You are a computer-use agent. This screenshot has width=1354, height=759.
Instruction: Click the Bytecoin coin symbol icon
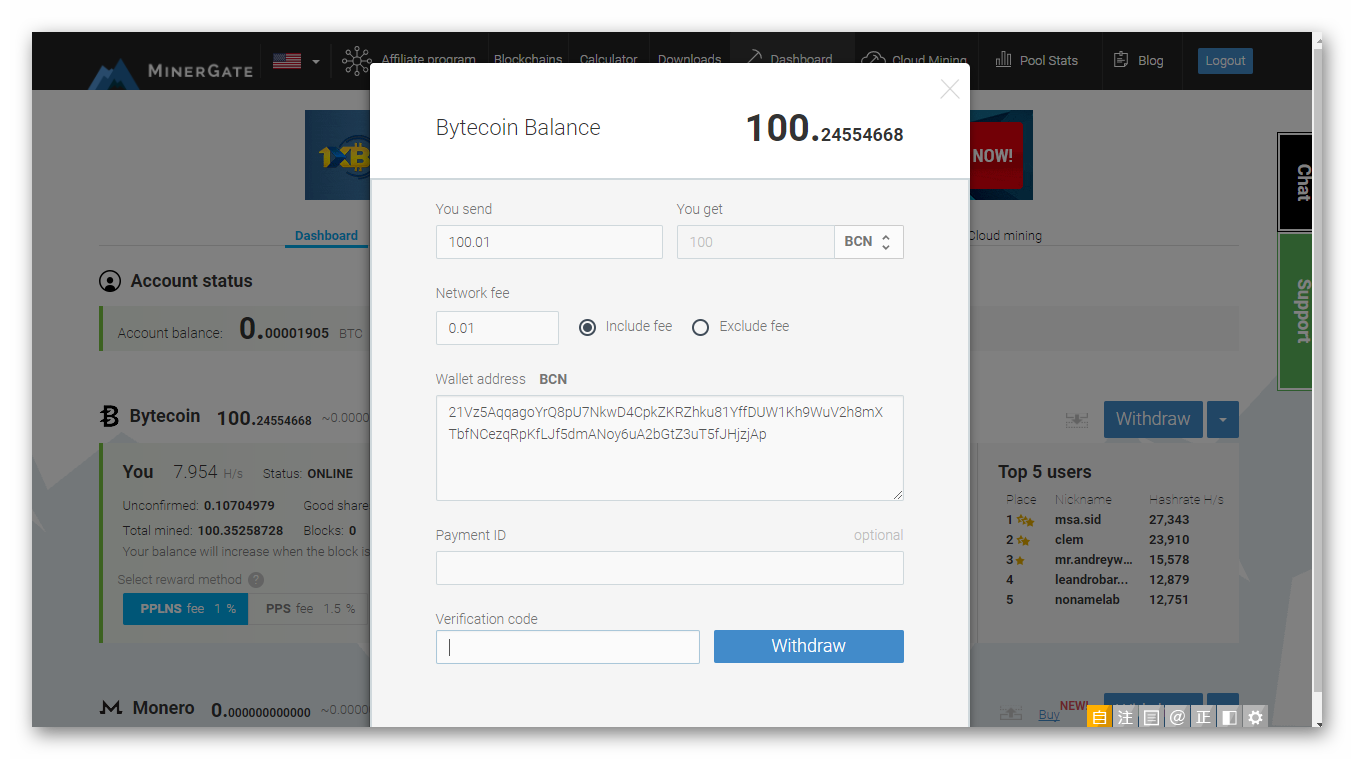pyautogui.click(x=110, y=416)
